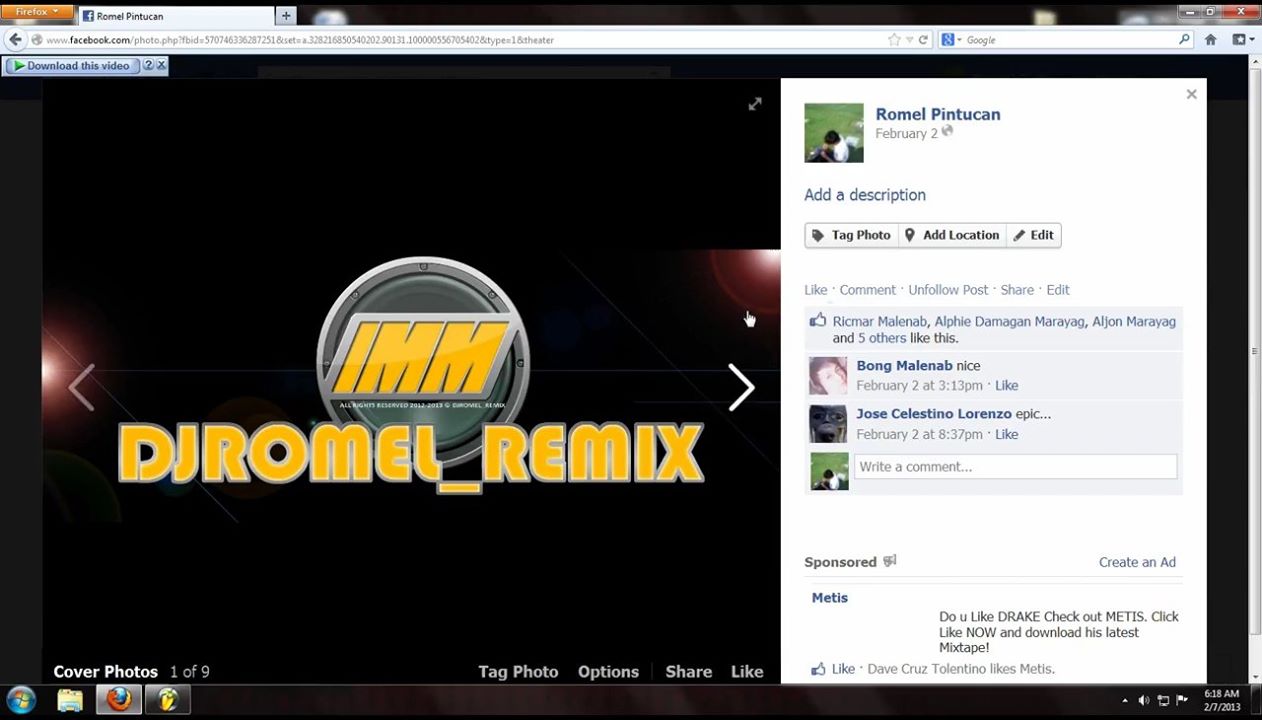Click the Tag Photo button in sidebar
The width and height of the screenshot is (1262, 720).
851,235
